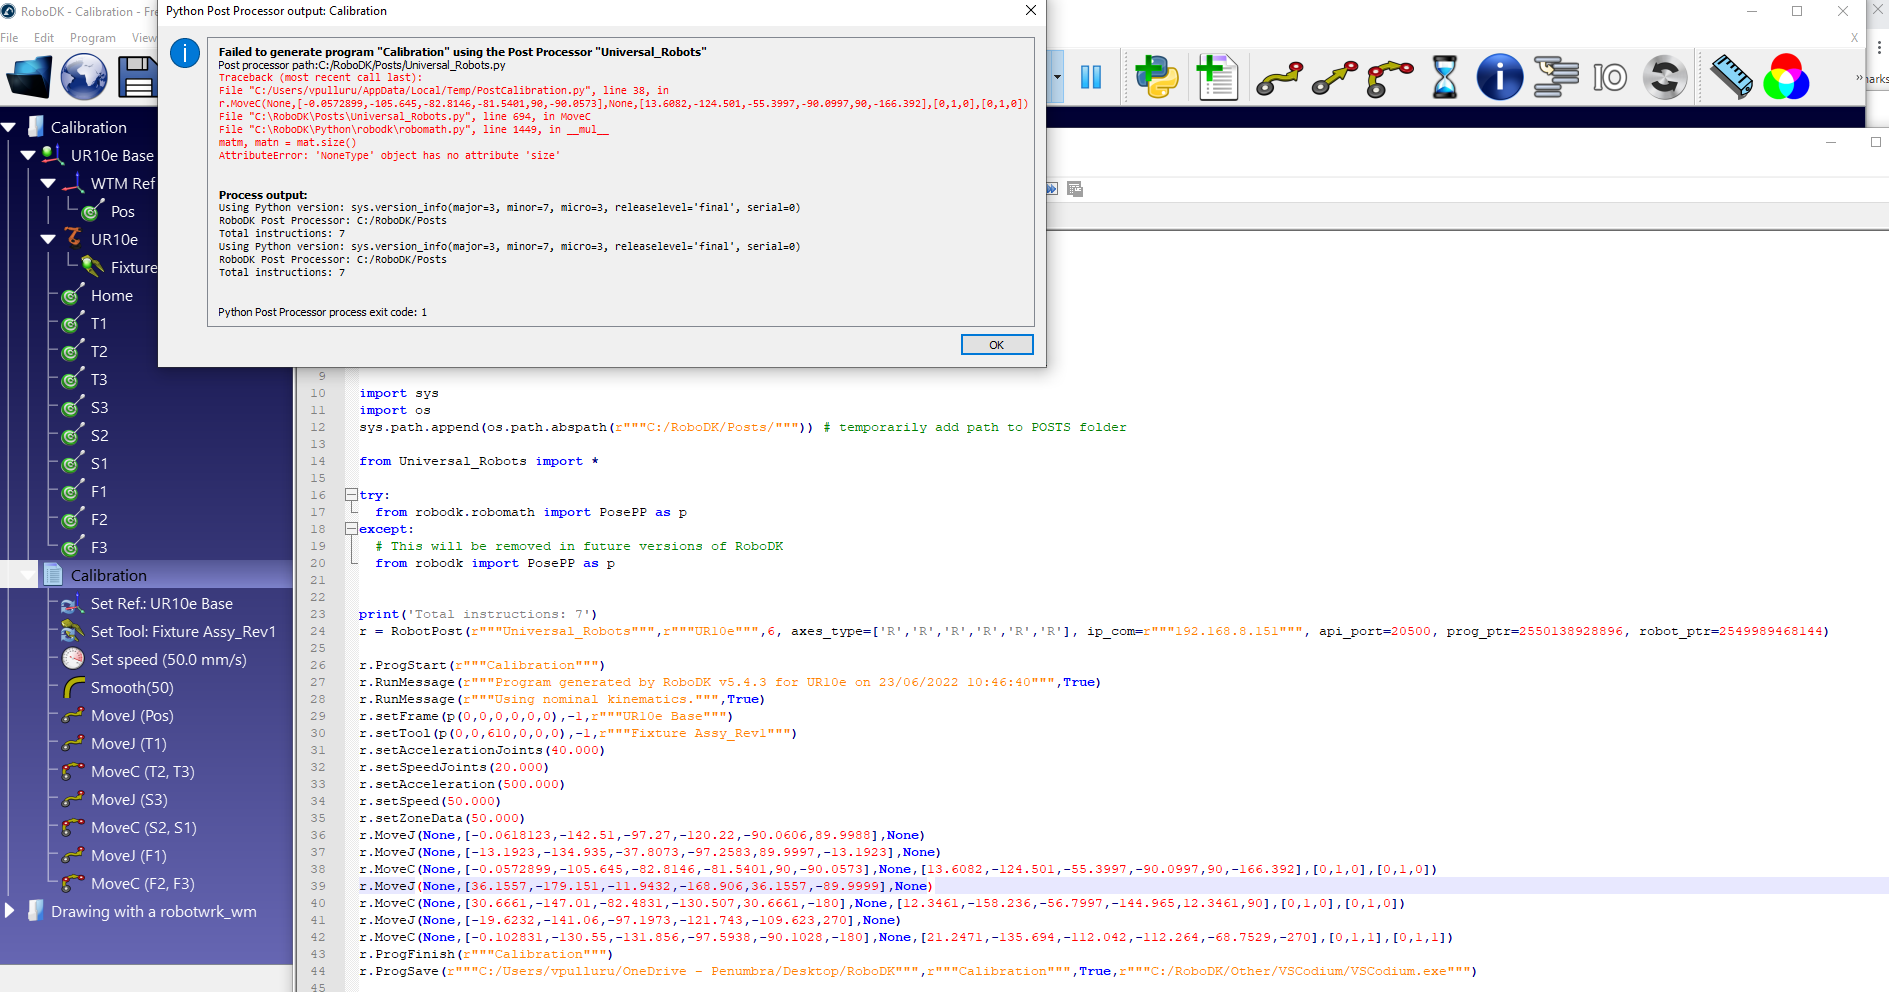Open the Edit menu
The image size is (1889, 992).
[x=44, y=38]
